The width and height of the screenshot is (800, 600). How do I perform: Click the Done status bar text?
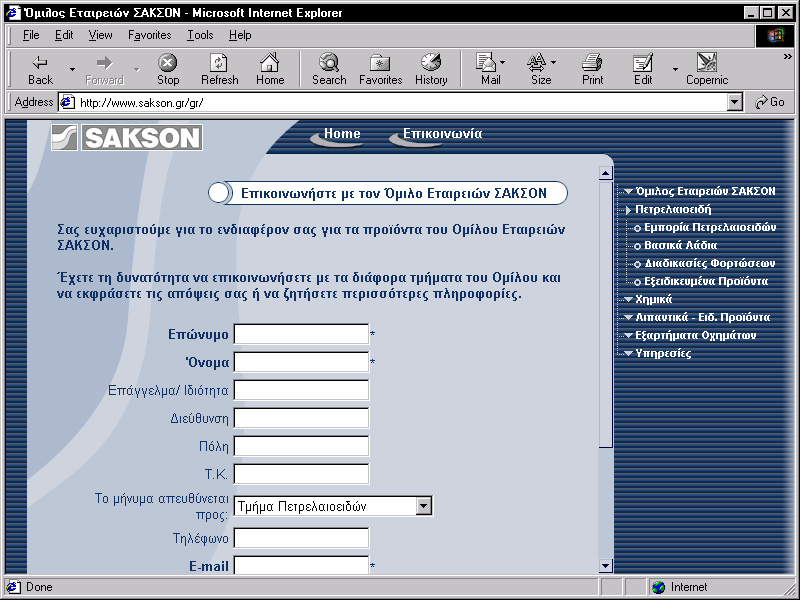[39, 587]
